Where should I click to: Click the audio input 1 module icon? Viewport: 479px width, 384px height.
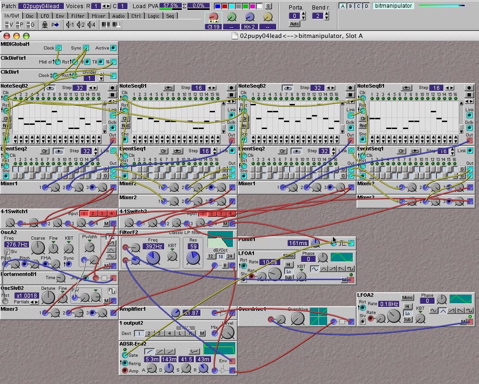pyautogui.click(x=70, y=25)
